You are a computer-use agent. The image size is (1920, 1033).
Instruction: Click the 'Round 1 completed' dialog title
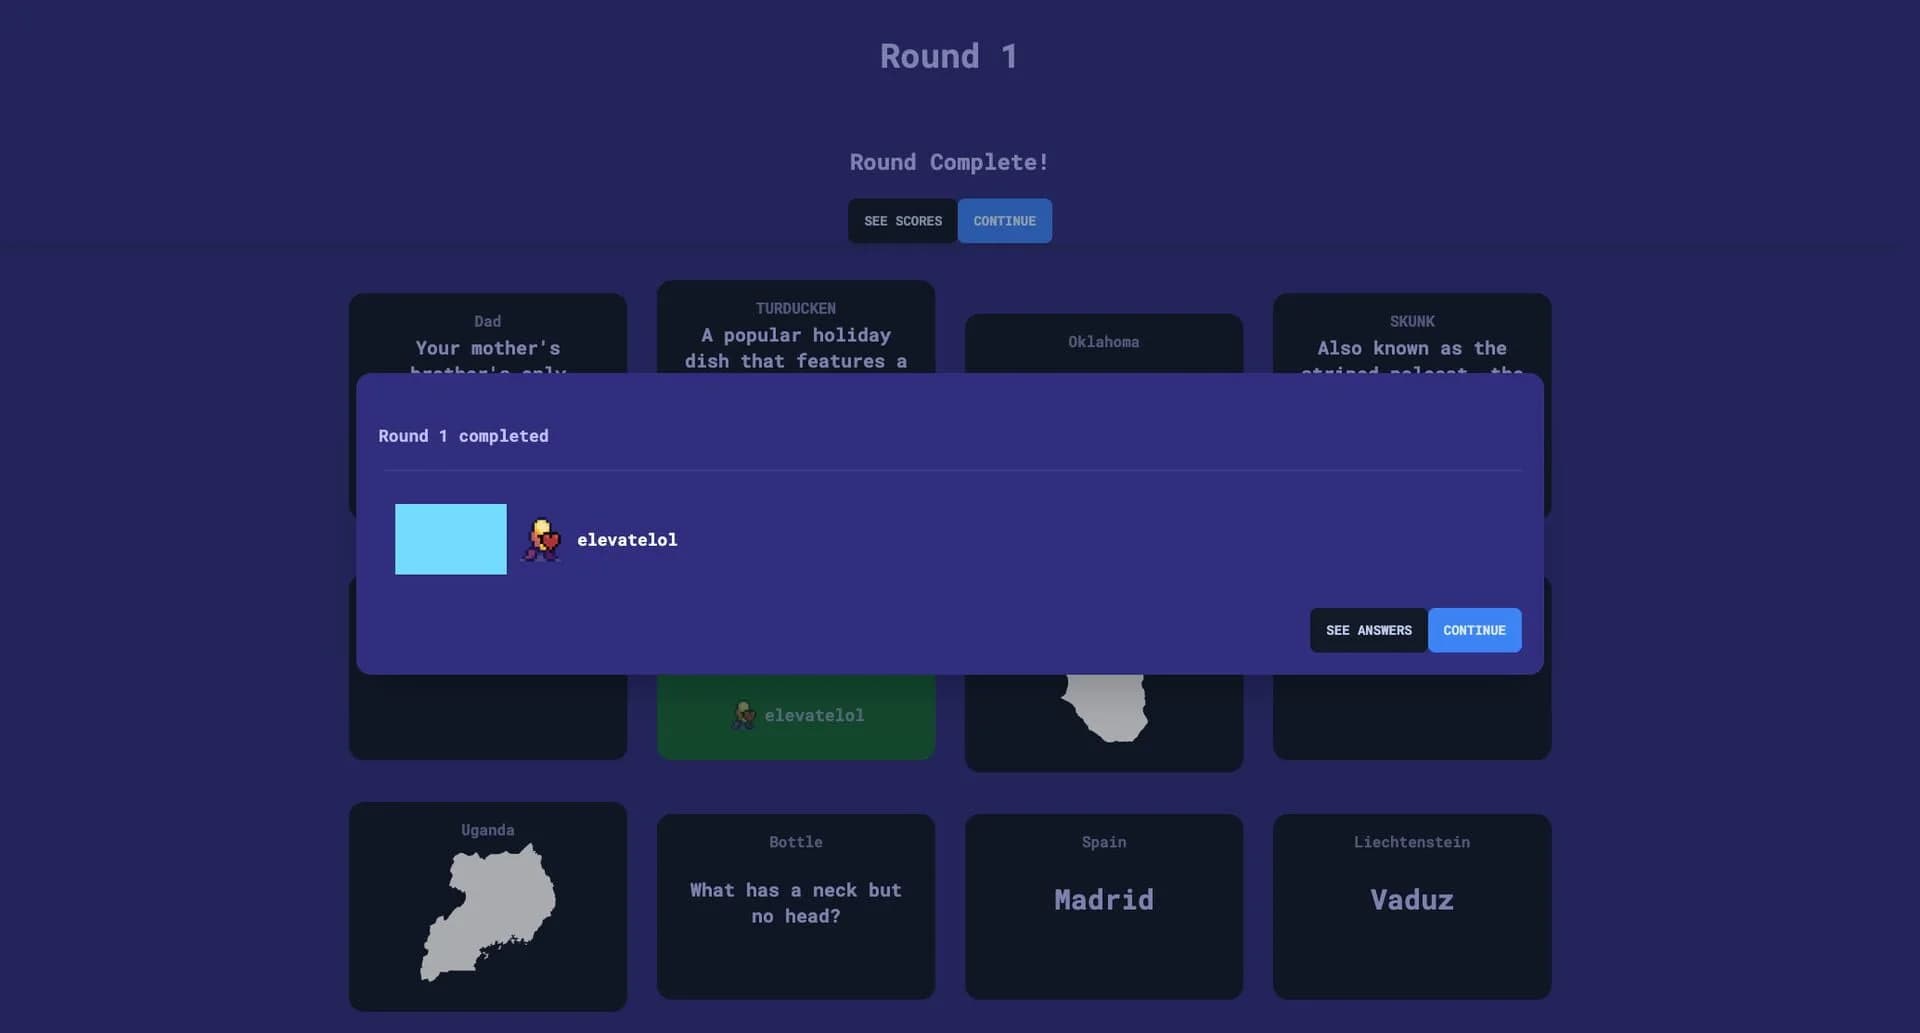pos(463,436)
